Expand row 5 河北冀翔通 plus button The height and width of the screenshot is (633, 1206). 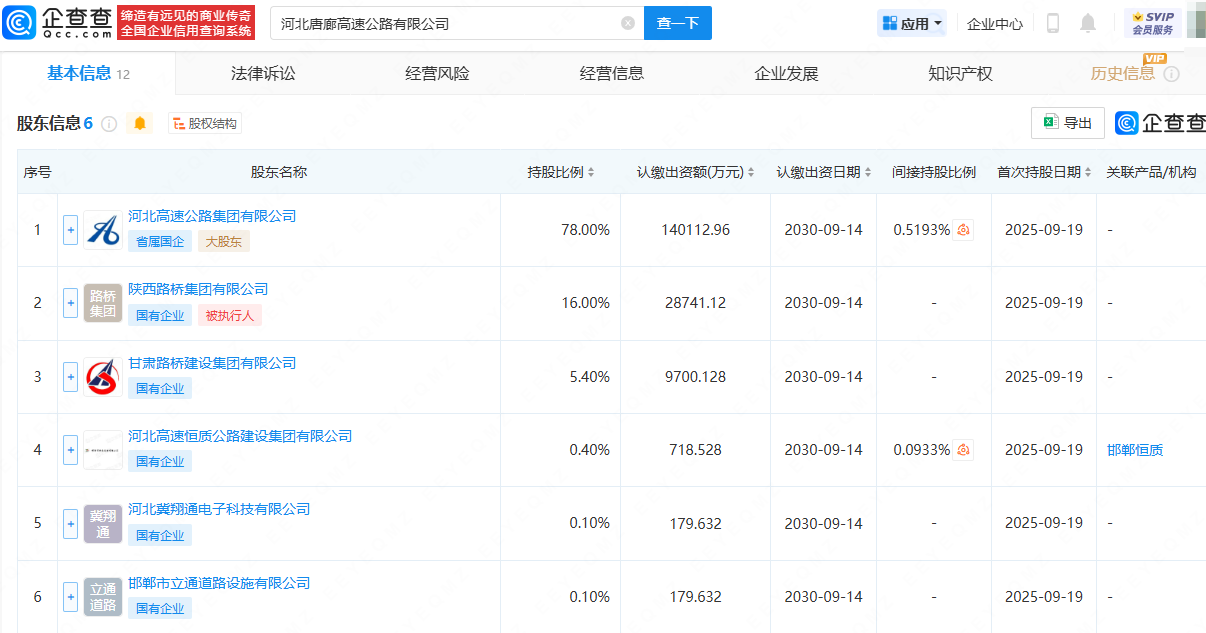point(70,523)
